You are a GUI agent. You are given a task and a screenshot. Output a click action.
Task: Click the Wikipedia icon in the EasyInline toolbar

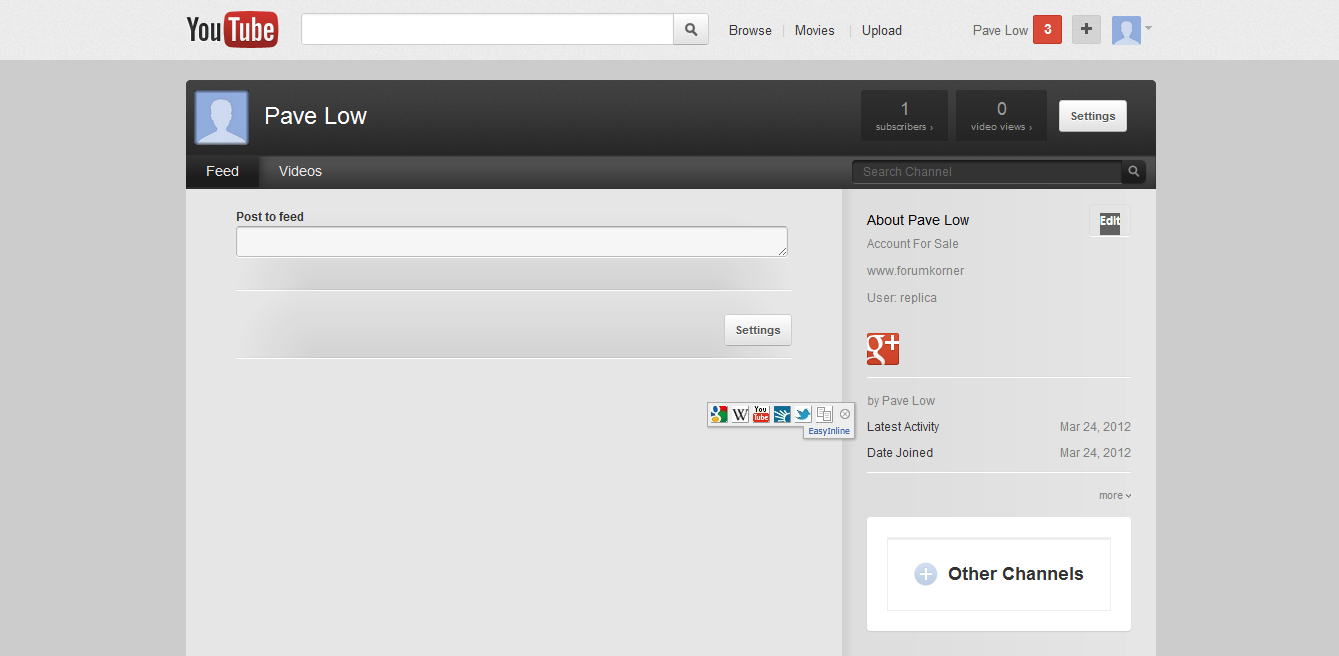[x=740, y=414]
